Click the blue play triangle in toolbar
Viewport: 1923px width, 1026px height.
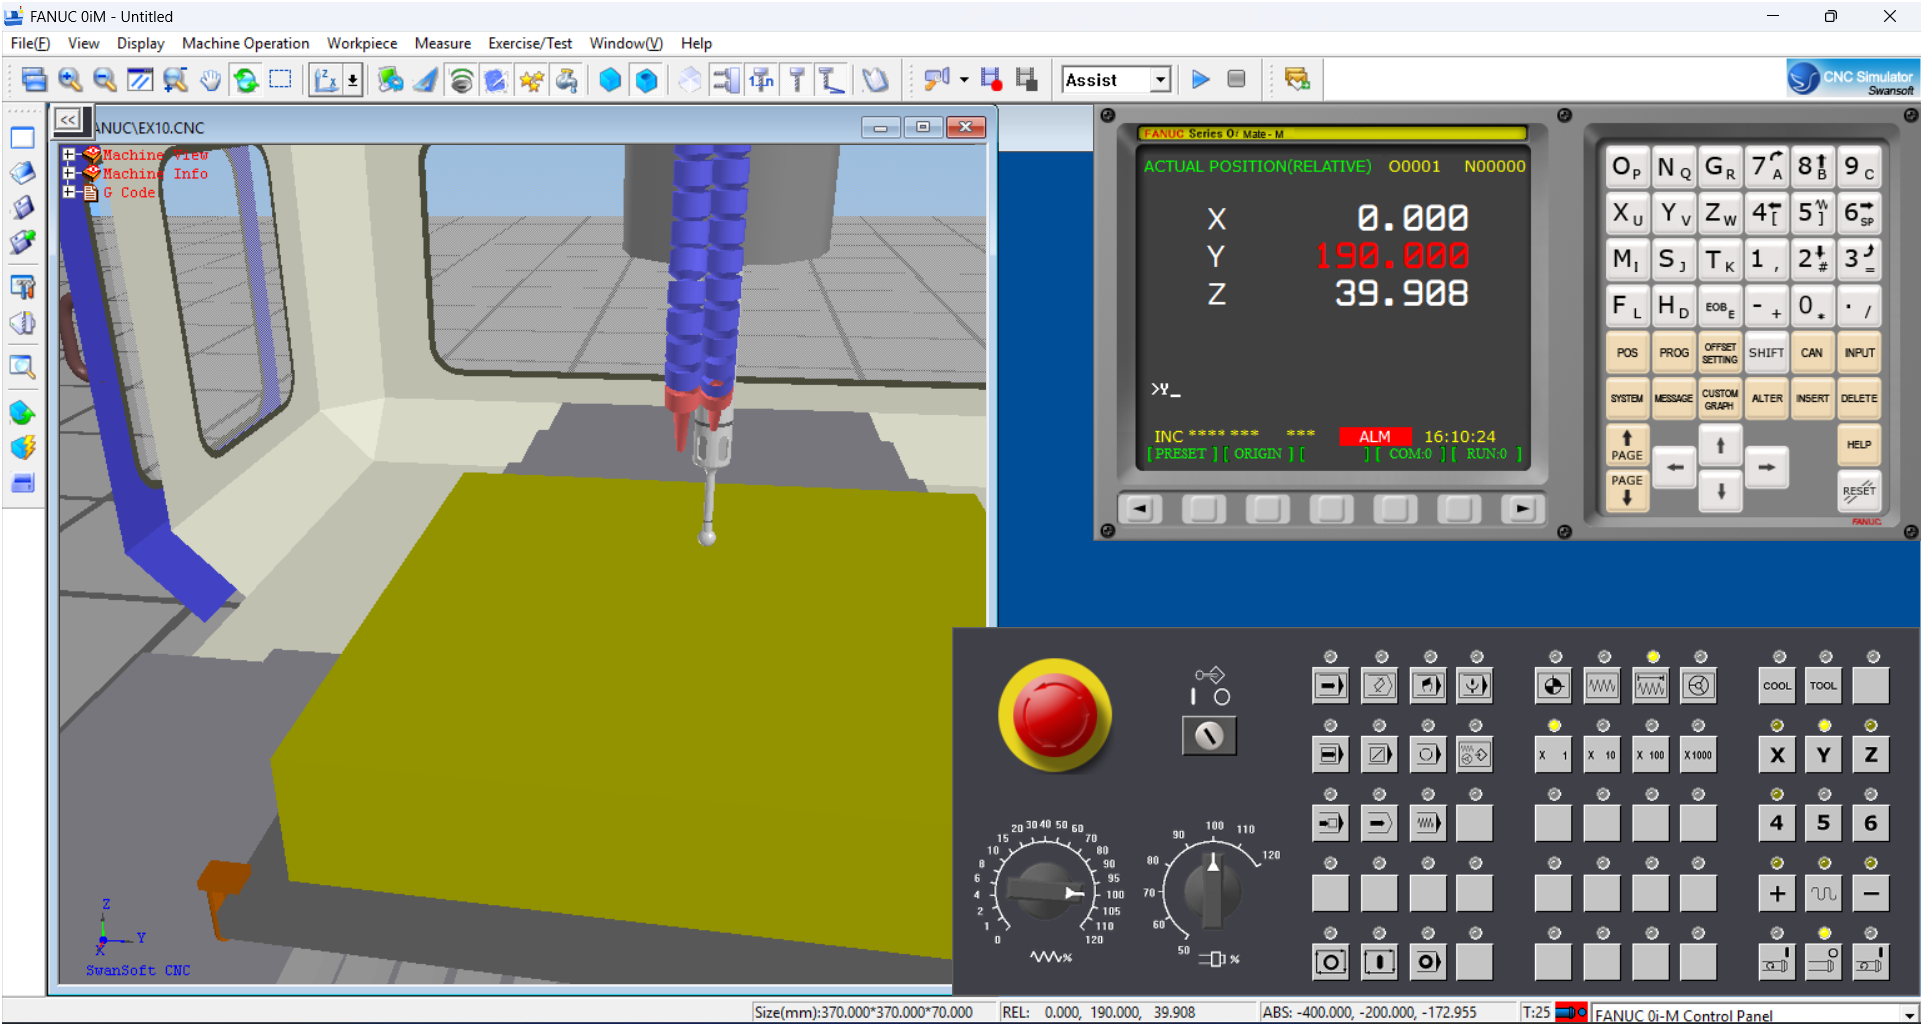click(x=1201, y=79)
